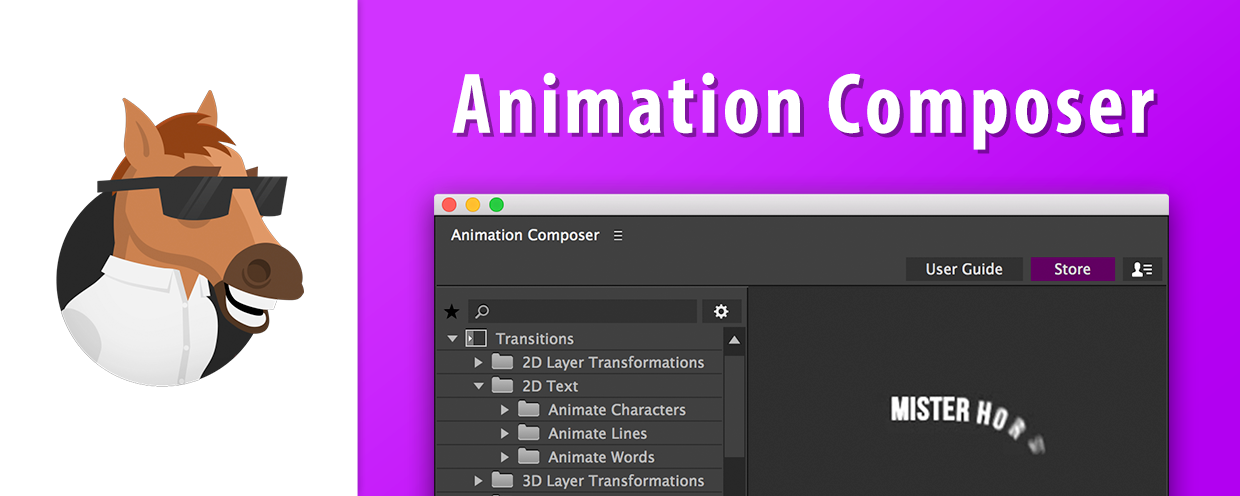Select the 2D Text row
This screenshot has width=1240, height=496.
[x=580, y=386]
